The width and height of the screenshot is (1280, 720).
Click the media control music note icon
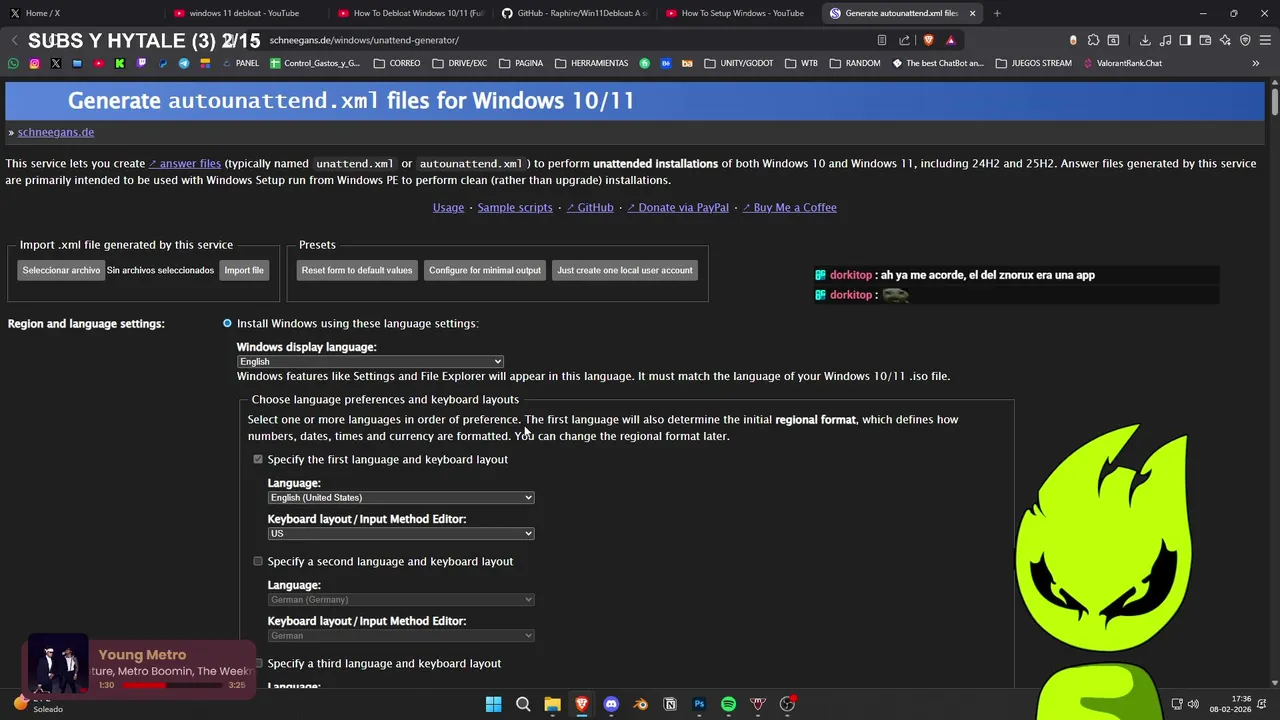[x=1165, y=40]
